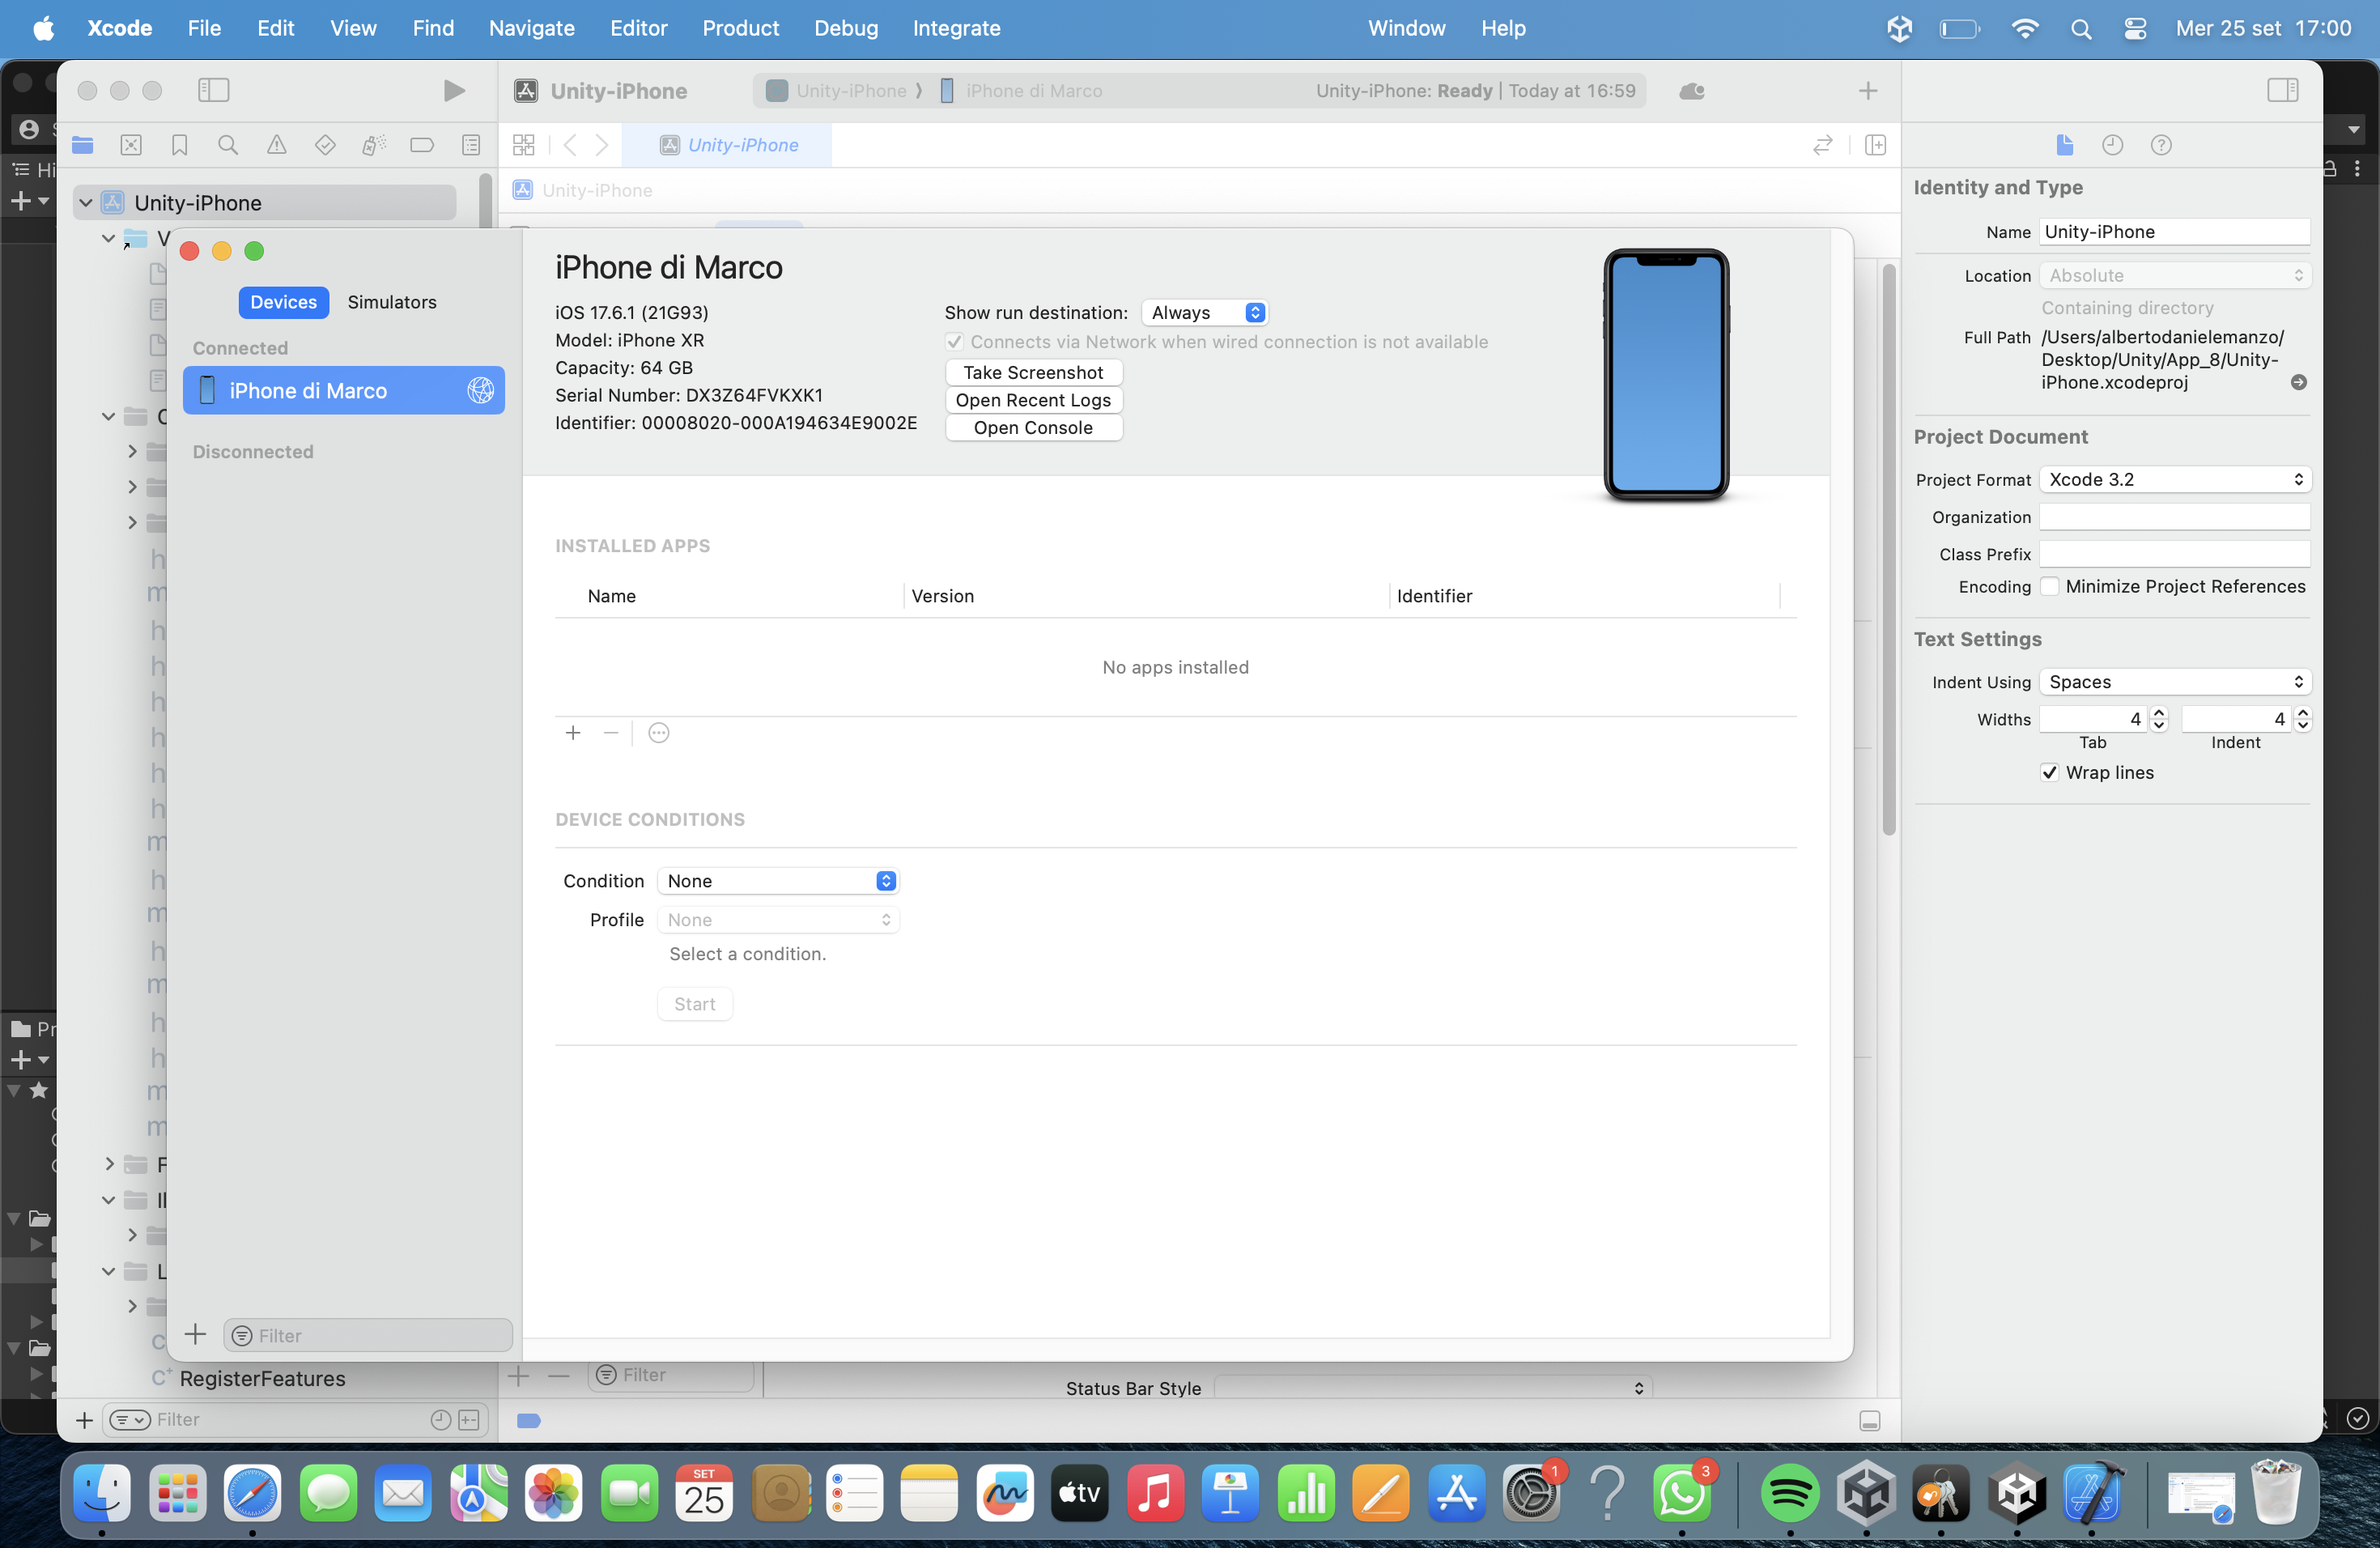Toggle source-control status filter icon
Viewport: 2380px width, 1548px height.
(x=469, y=1420)
